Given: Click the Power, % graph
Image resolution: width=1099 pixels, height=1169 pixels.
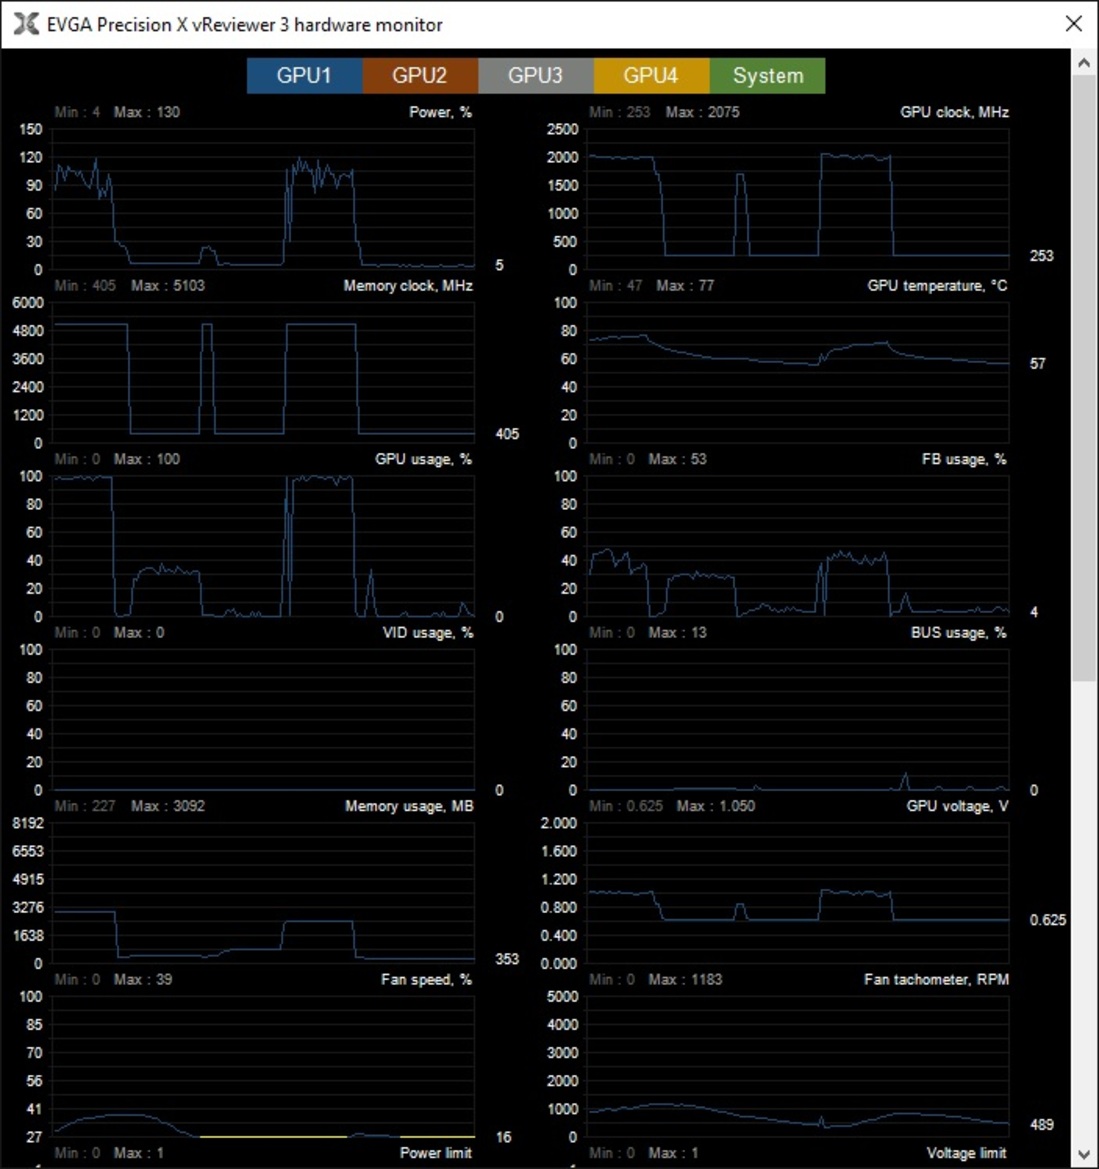Looking at the screenshot, I should click(x=264, y=199).
